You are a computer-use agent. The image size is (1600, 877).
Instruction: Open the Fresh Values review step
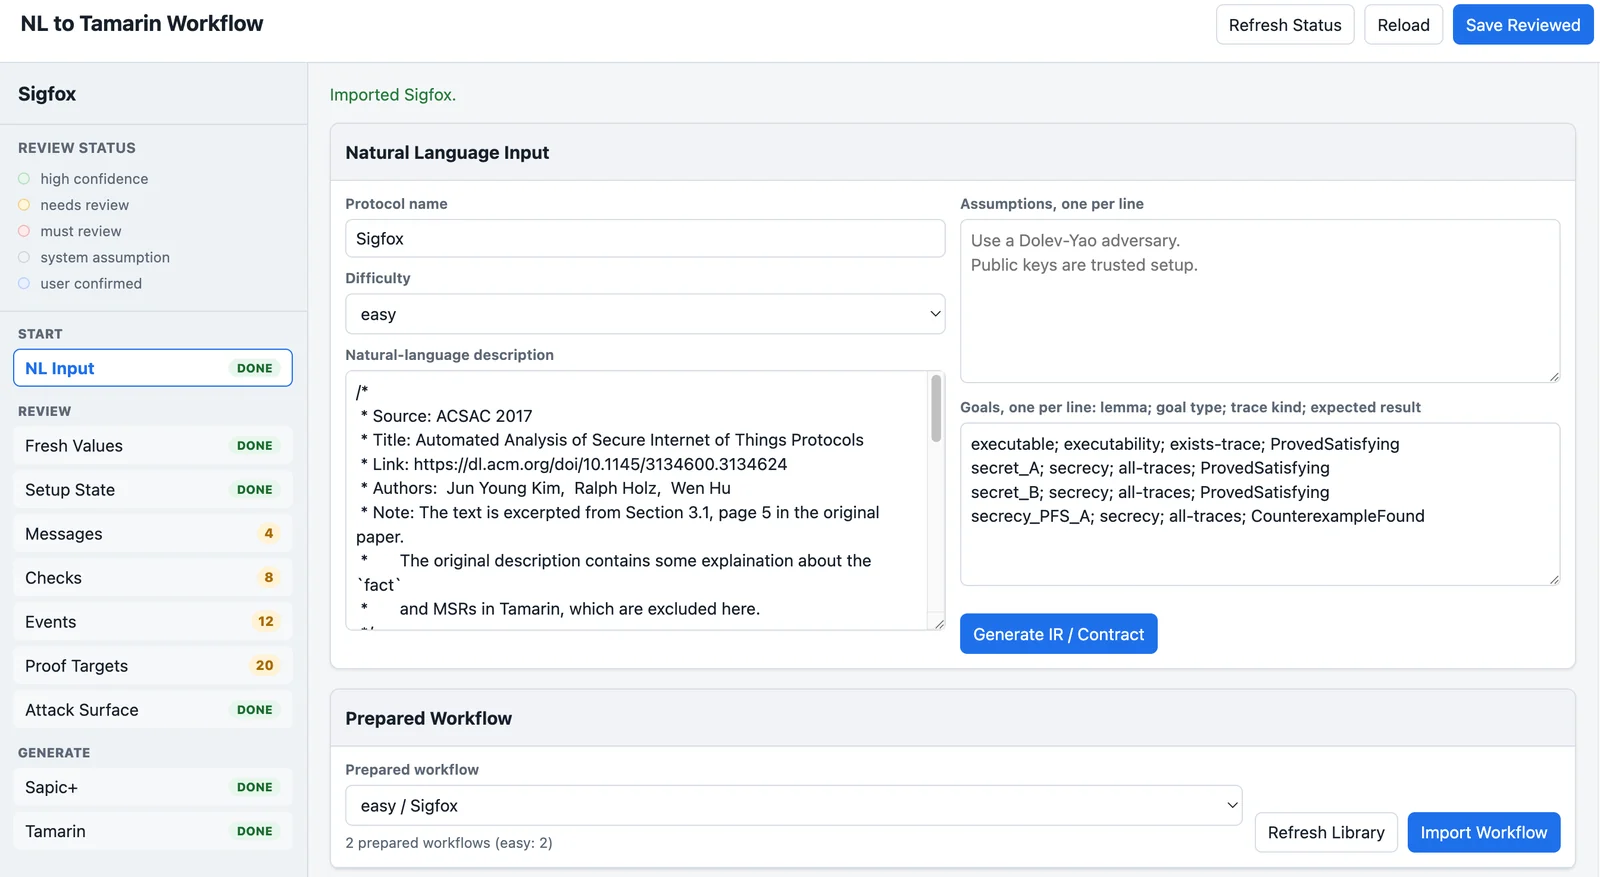(x=153, y=446)
